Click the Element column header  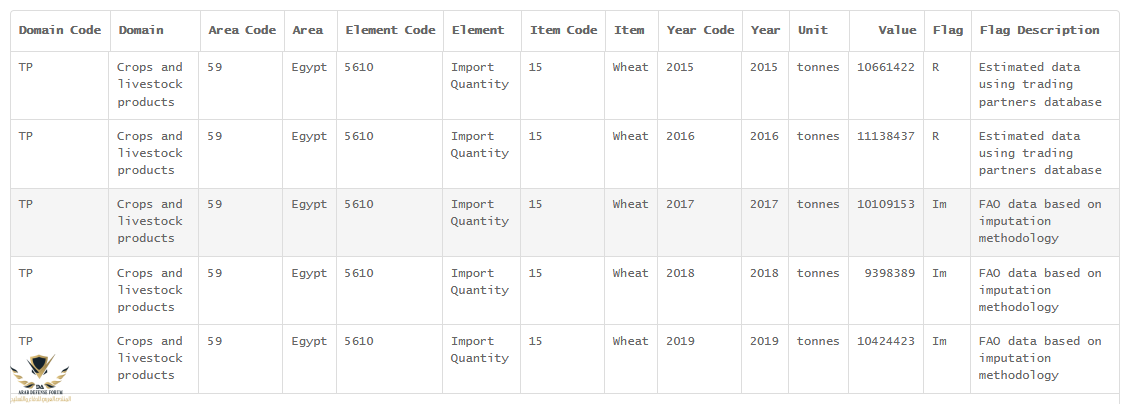click(x=478, y=30)
